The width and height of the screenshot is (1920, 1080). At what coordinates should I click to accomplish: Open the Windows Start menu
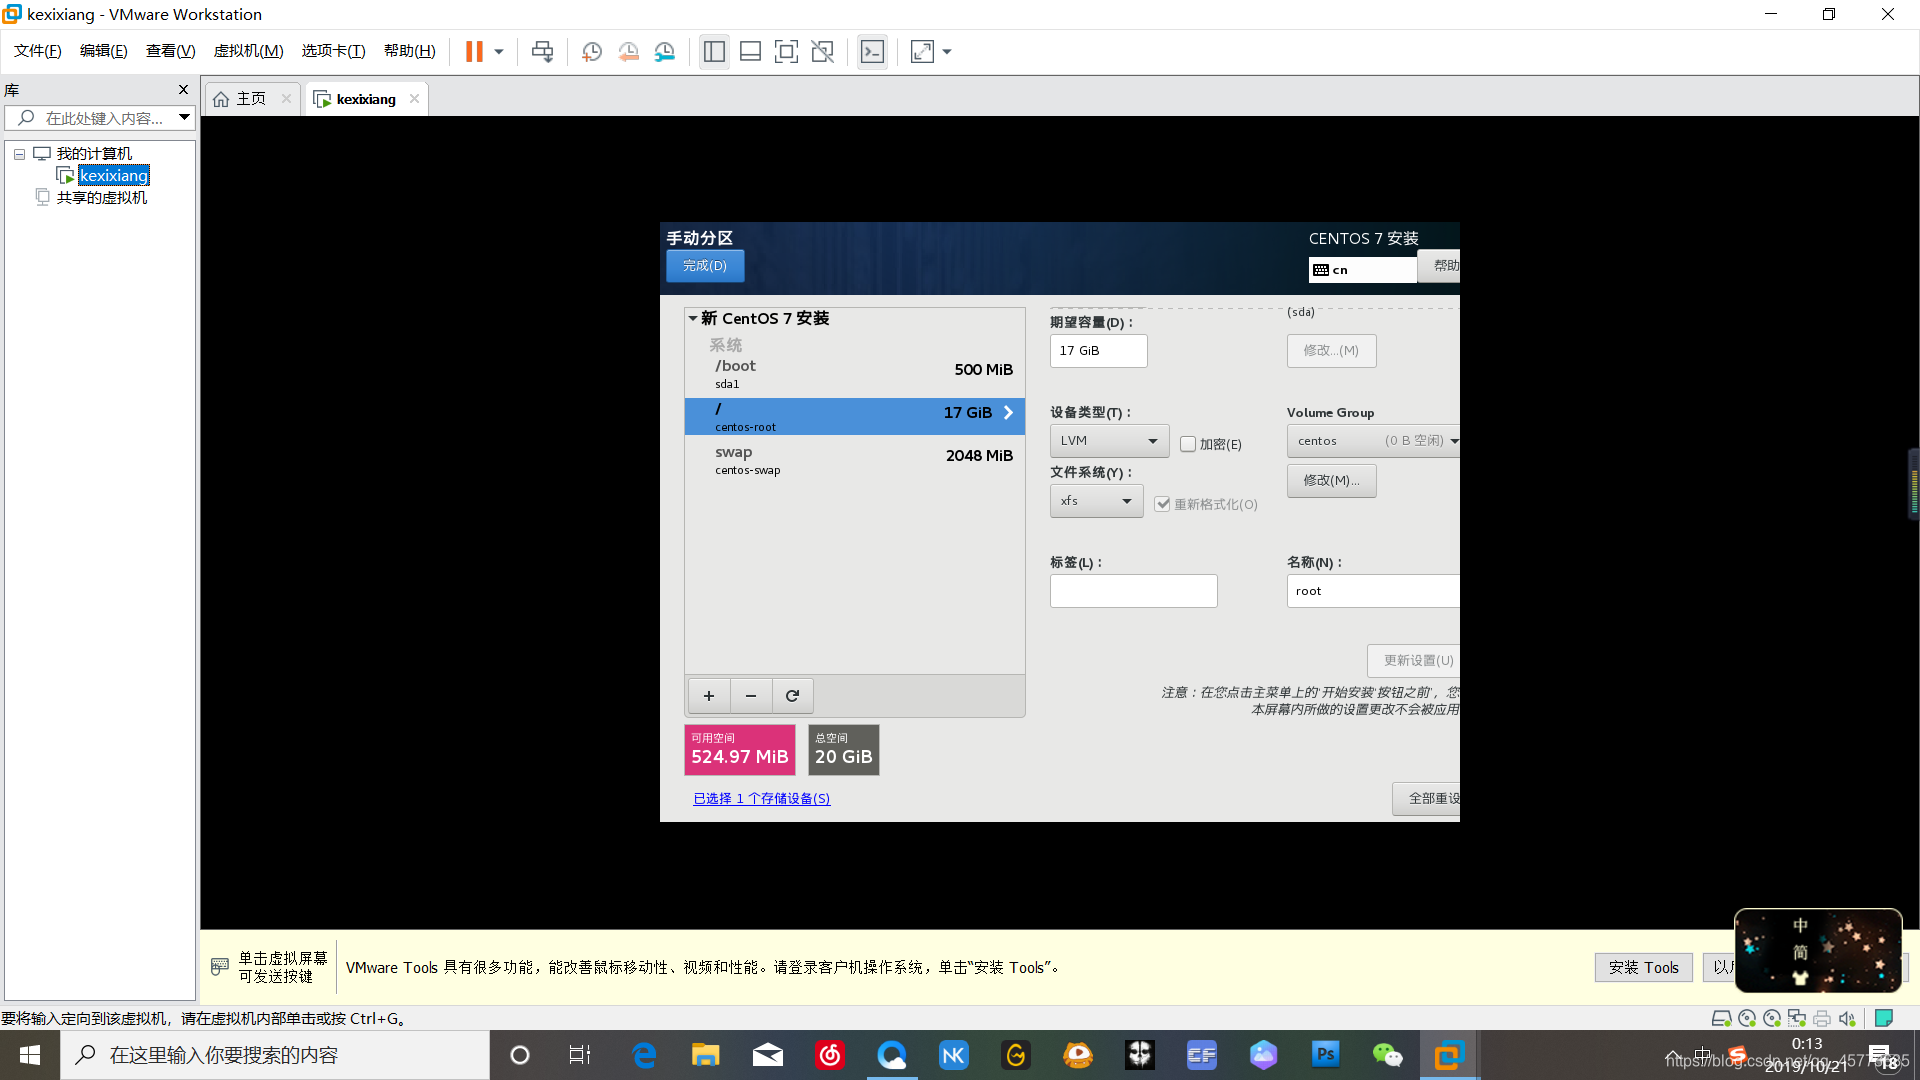point(30,1055)
